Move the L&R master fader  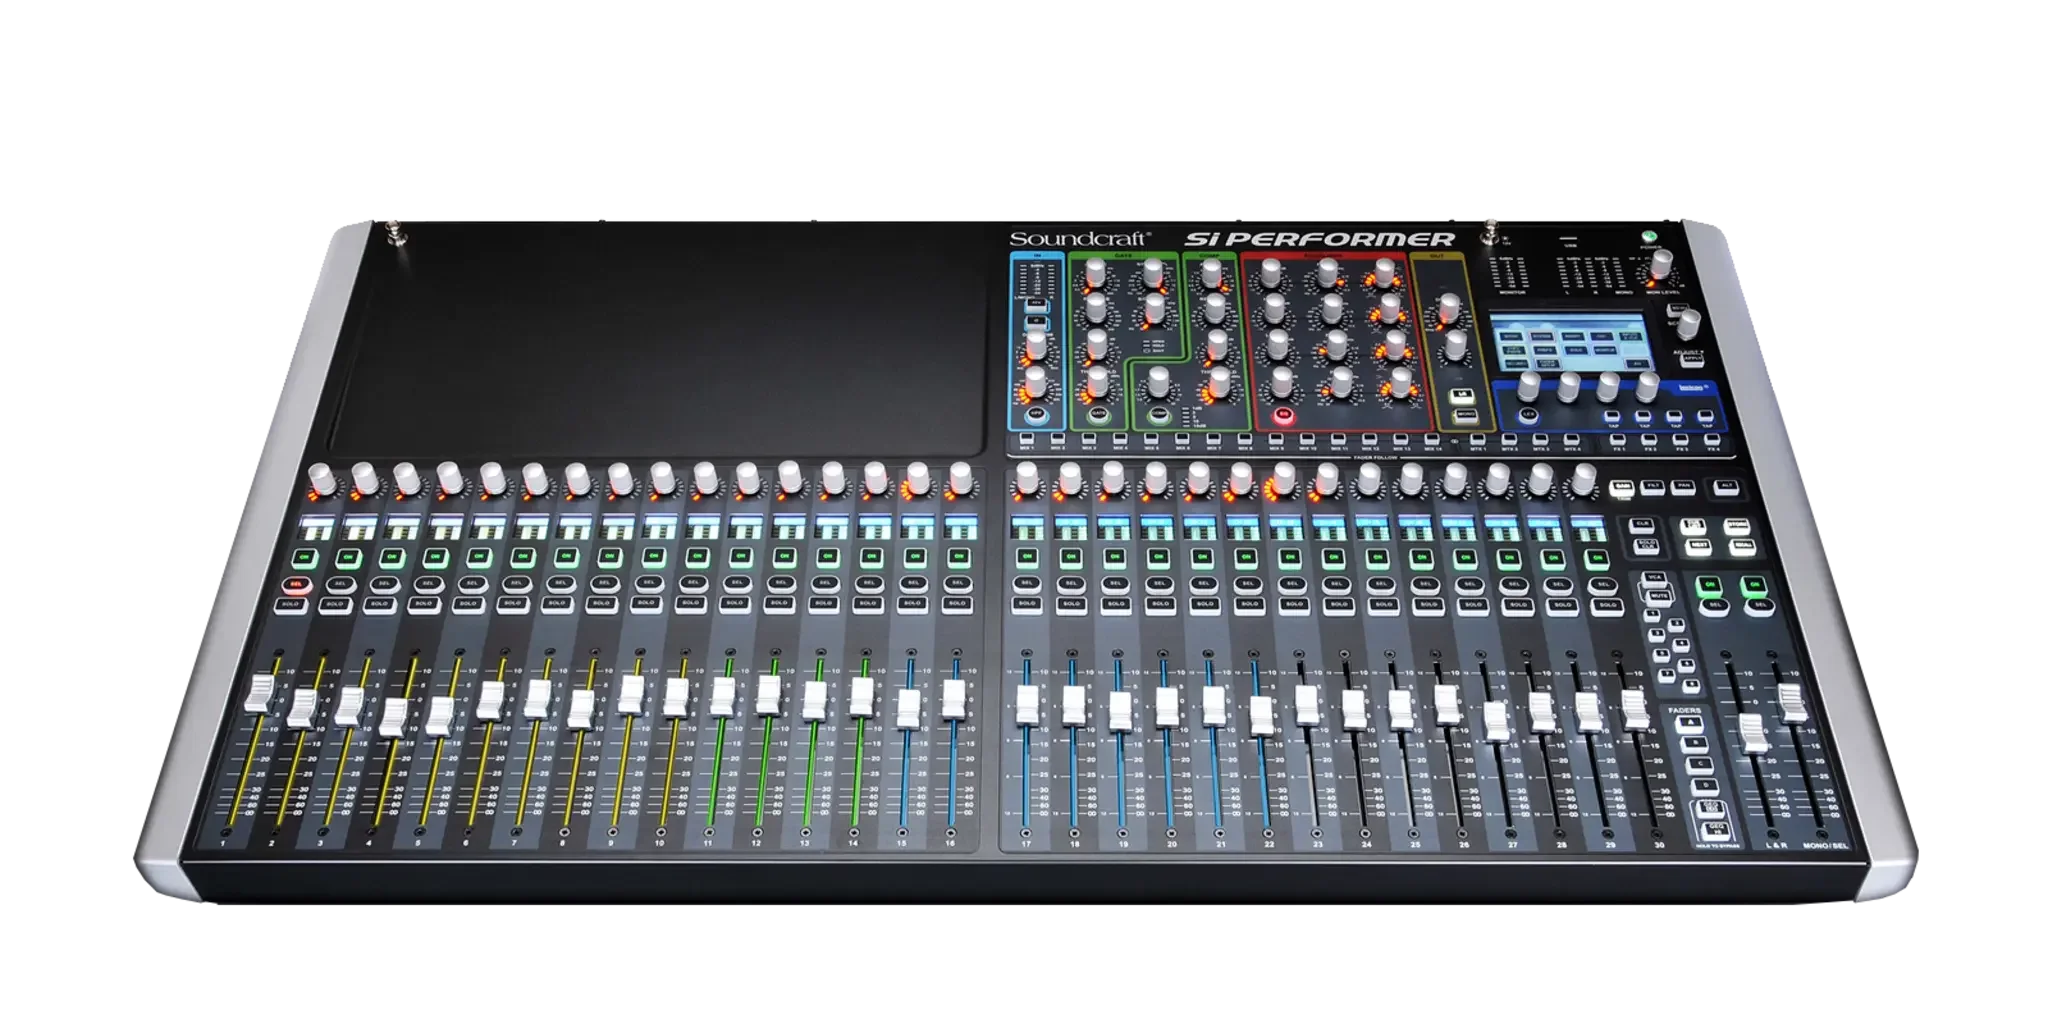1753,731
